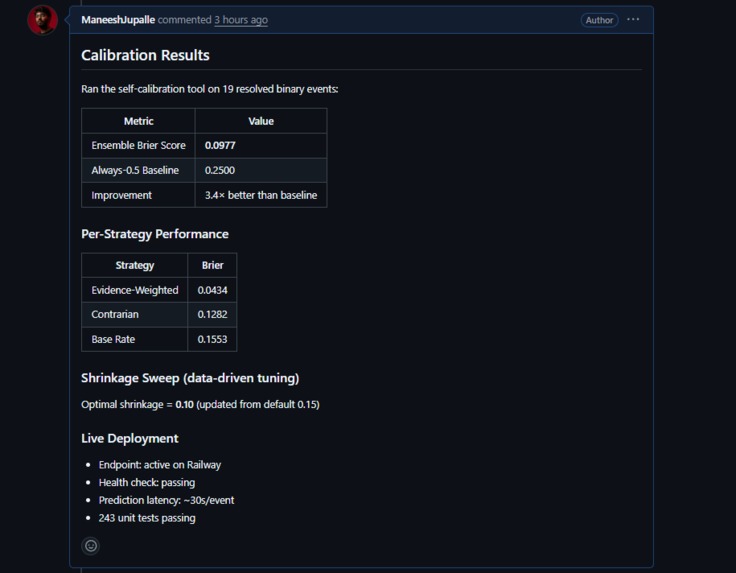Click the Base Rate strategy cell
Viewport: 736px width, 573px height.
(x=135, y=339)
